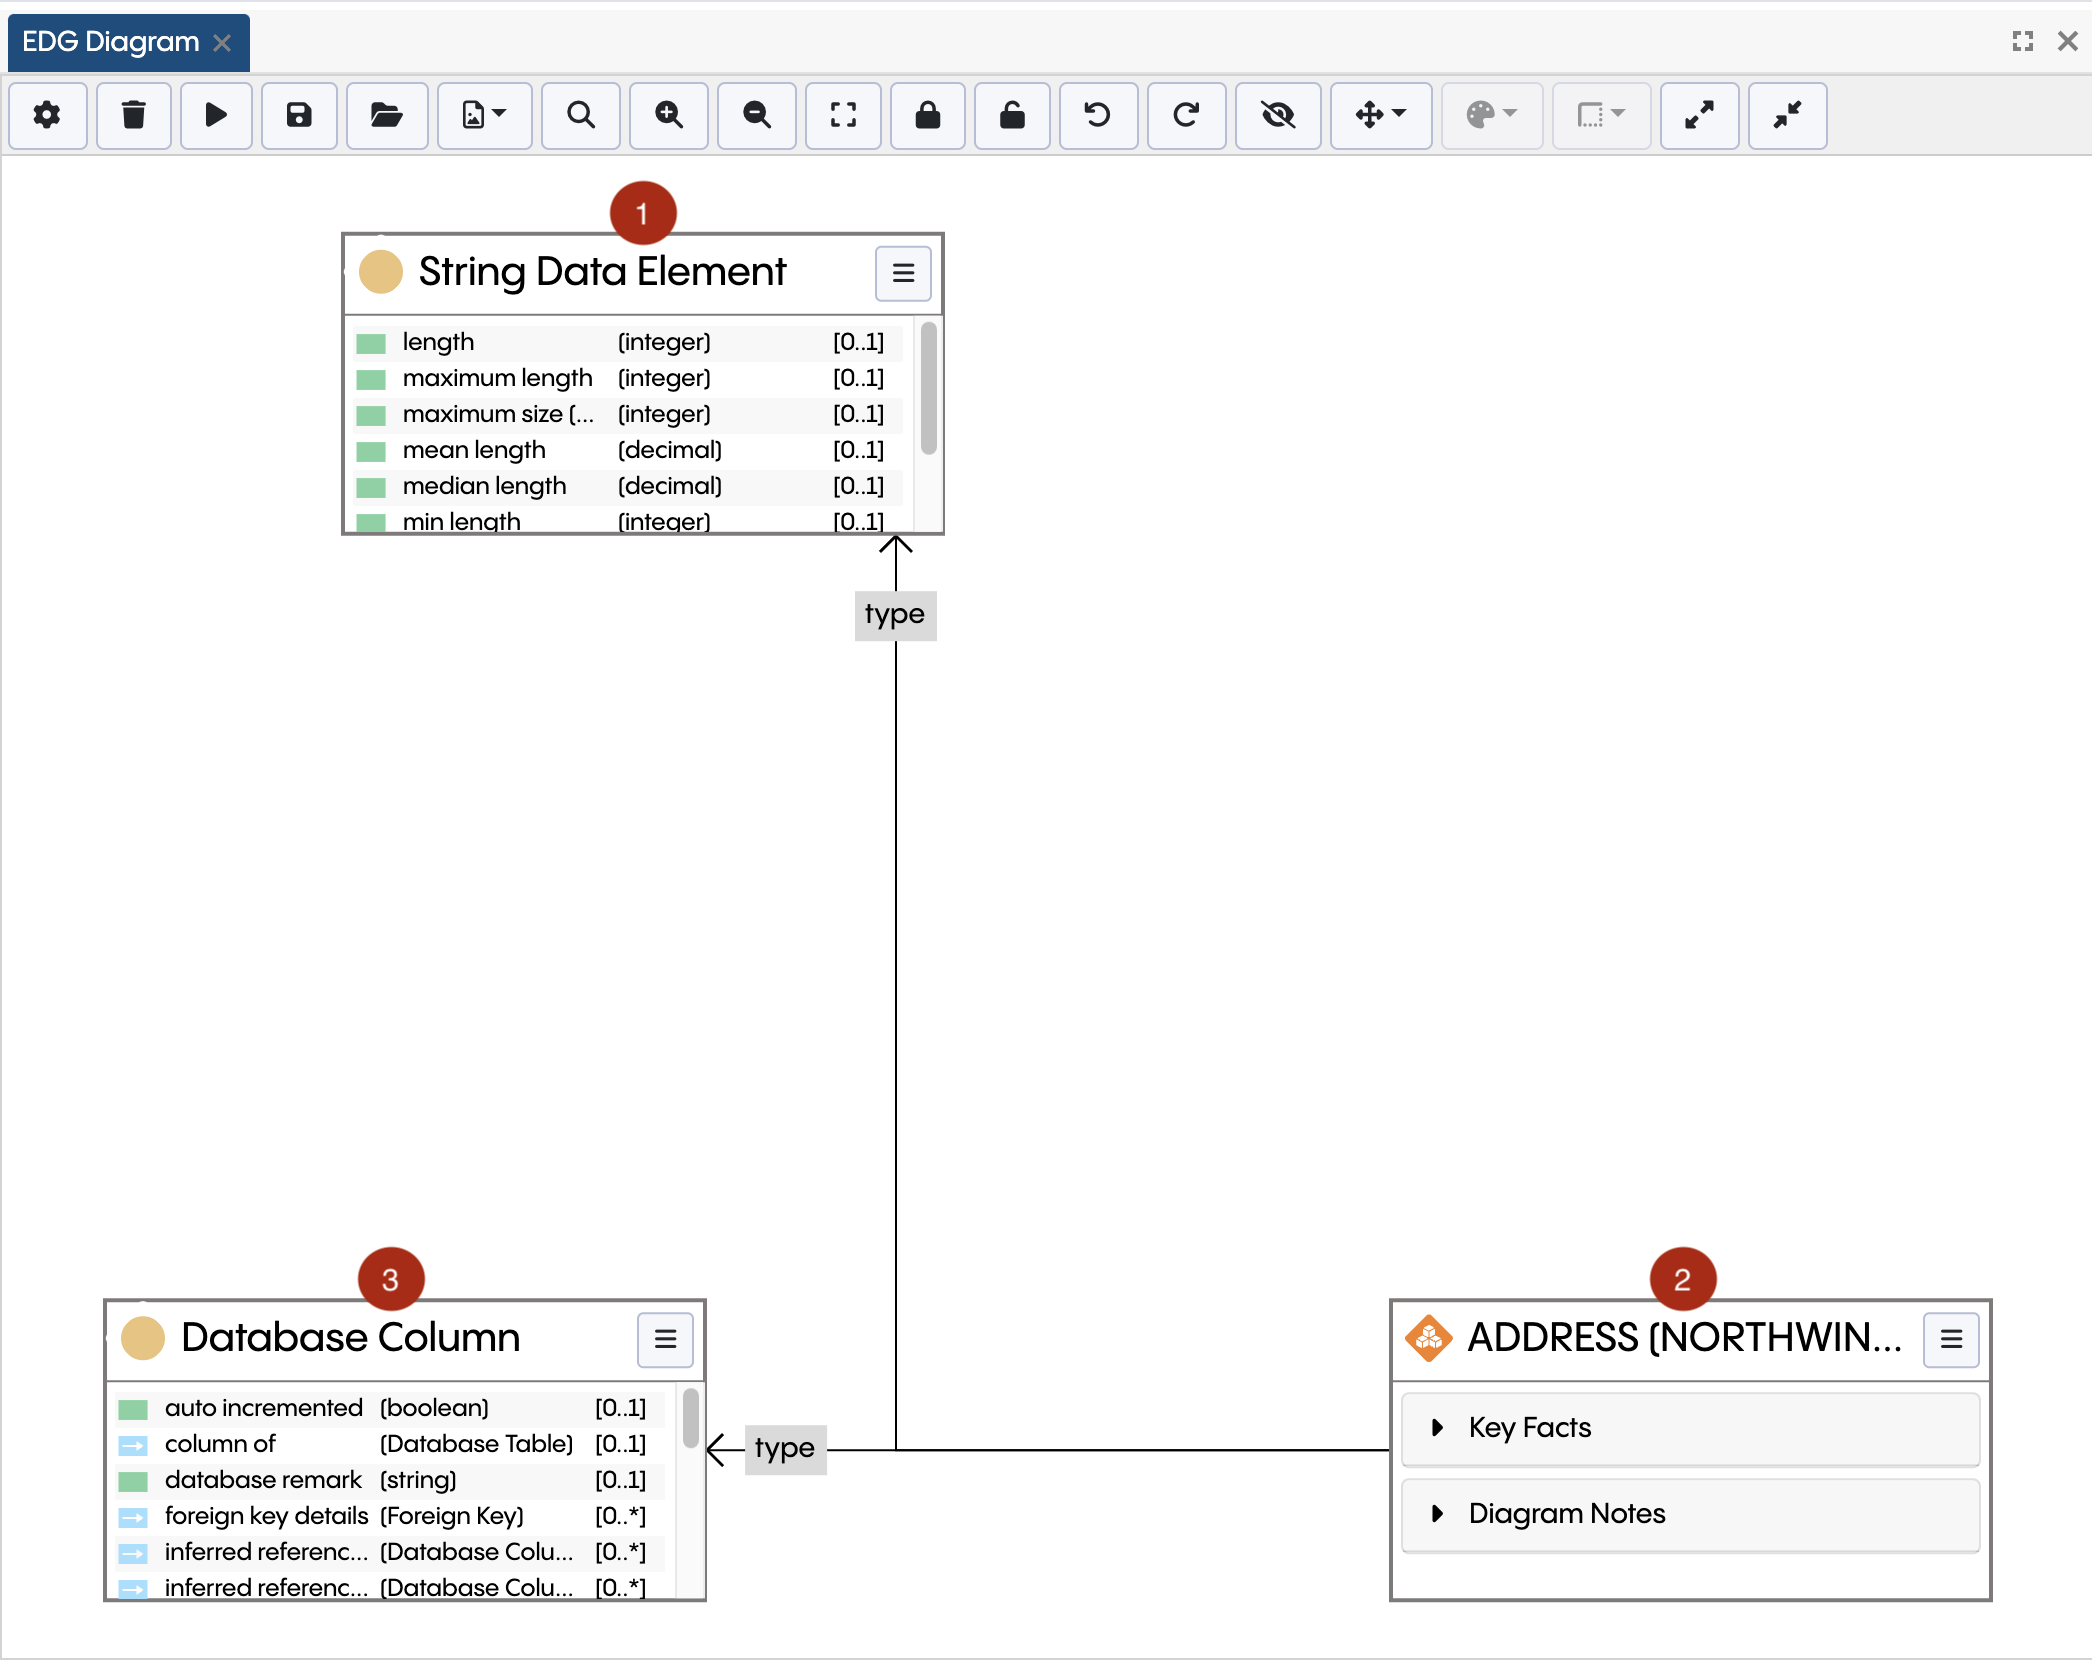The image size is (2092, 1662).
Task: Click the zoom out magnifier
Action: click(757, 116)
